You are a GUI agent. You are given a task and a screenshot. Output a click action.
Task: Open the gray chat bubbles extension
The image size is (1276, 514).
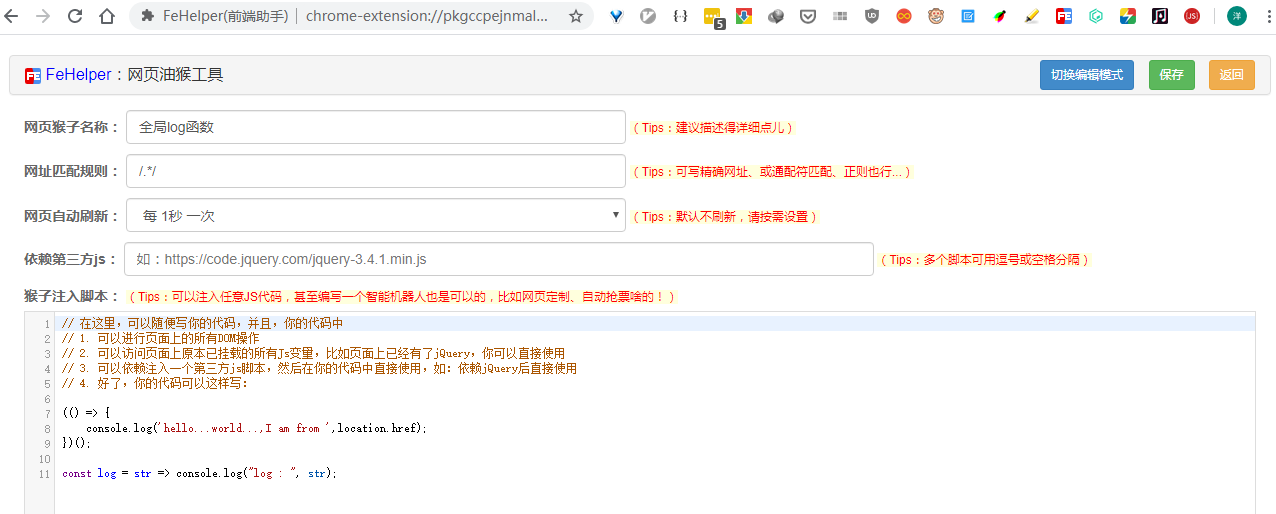click(776, 16)
